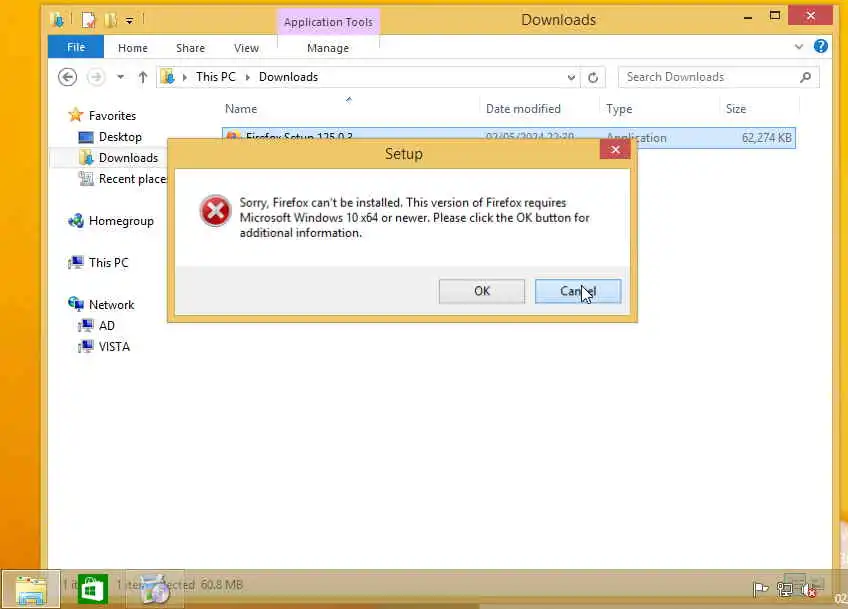848x609 pixels.
Task: Click the folder icon in address bar
Action: (168, 77)
